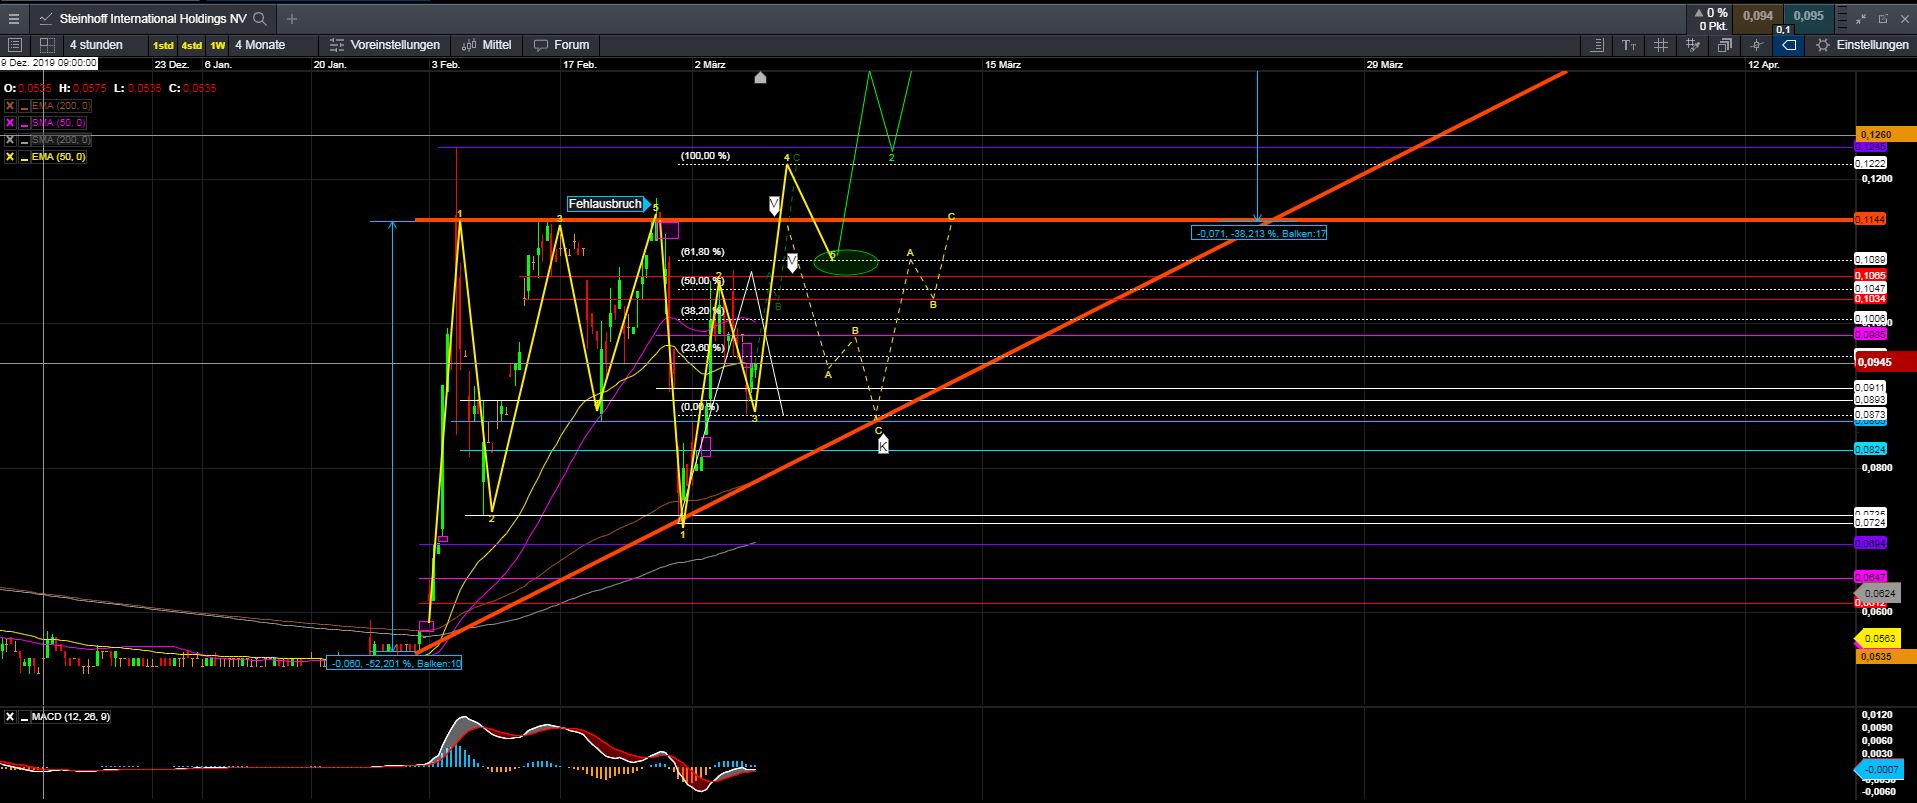Open the stacked windows layers icon

(1725, 45)
